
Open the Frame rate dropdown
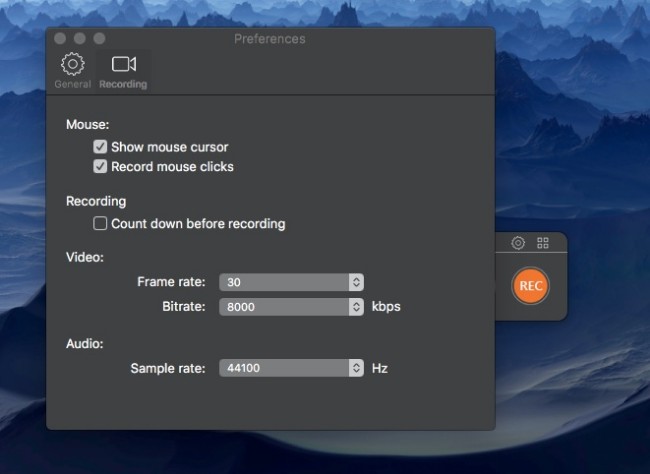pos(291,282)
